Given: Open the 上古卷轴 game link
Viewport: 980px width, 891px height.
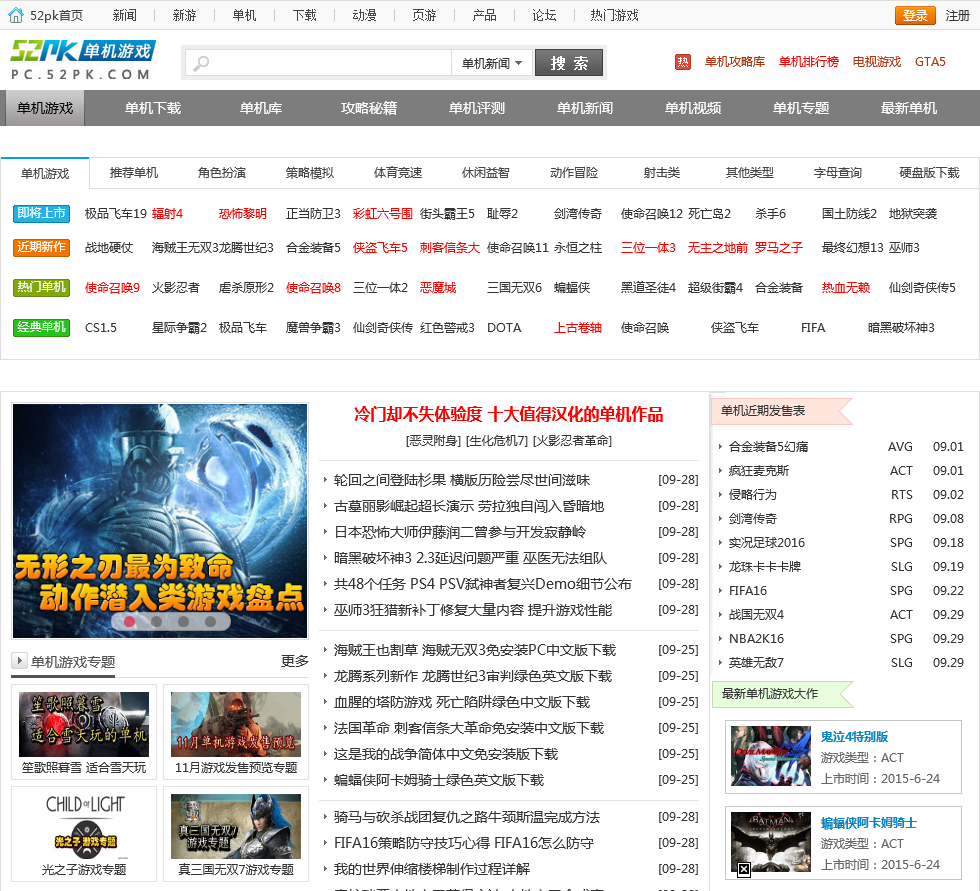Looking at the screenshot, I should [578, 327].
